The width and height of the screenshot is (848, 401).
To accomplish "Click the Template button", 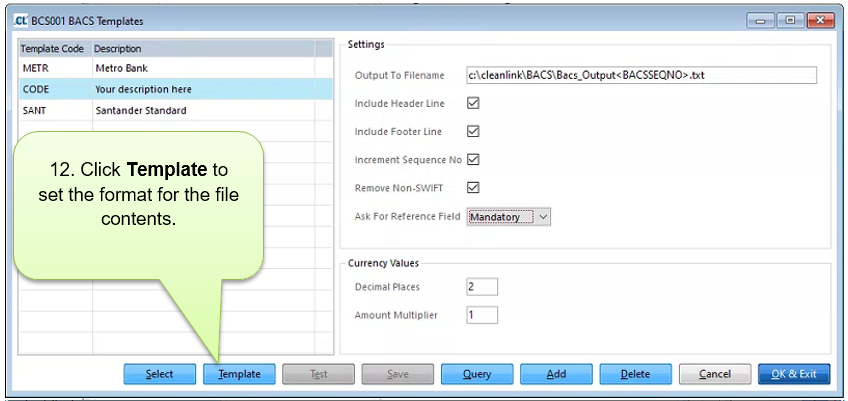I will tap(239, 374).
